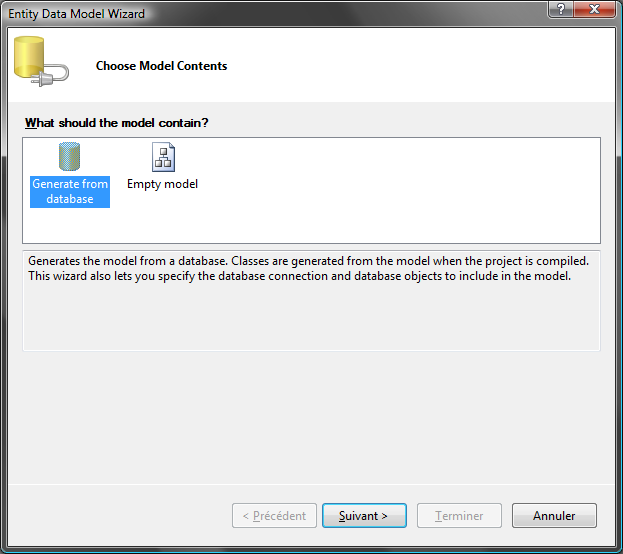This screenshot has width=623, height=554.
Task: Click the 'Generate from database' text label
Action: [x=70, y=191]
